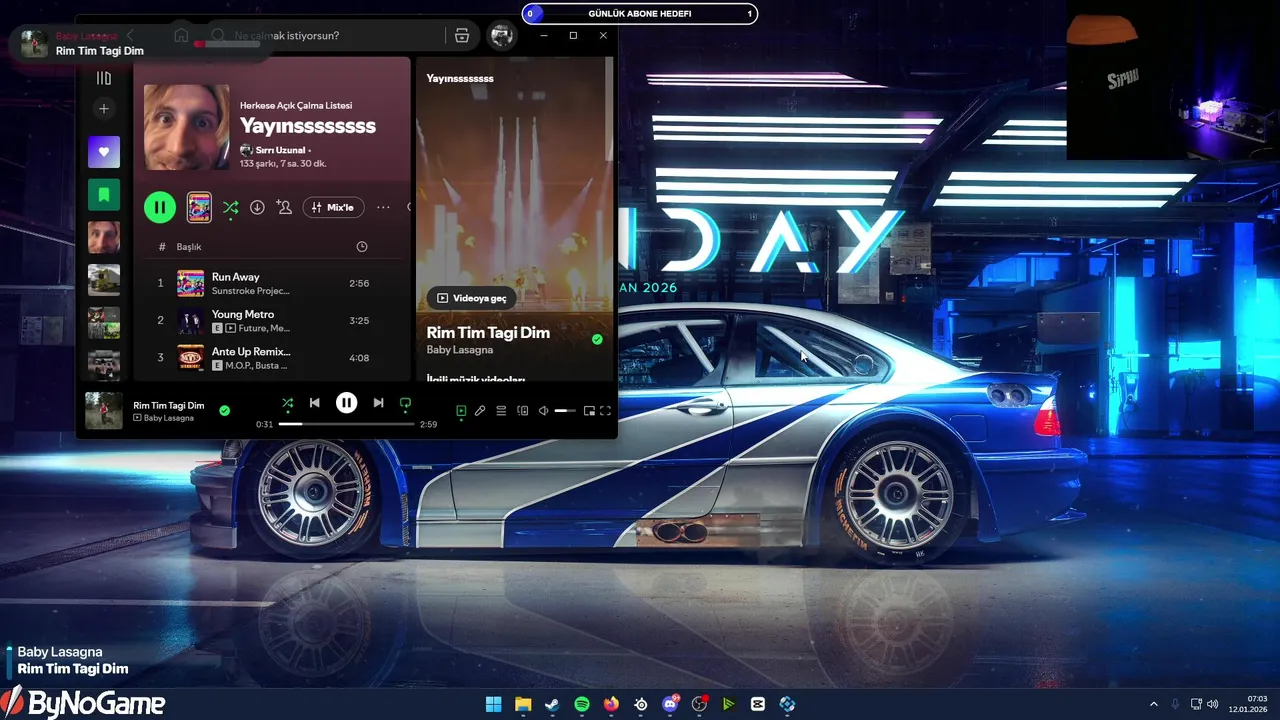Click the Mix'le button
Screen dimensions: 1280x720
[x=333, y=207]
